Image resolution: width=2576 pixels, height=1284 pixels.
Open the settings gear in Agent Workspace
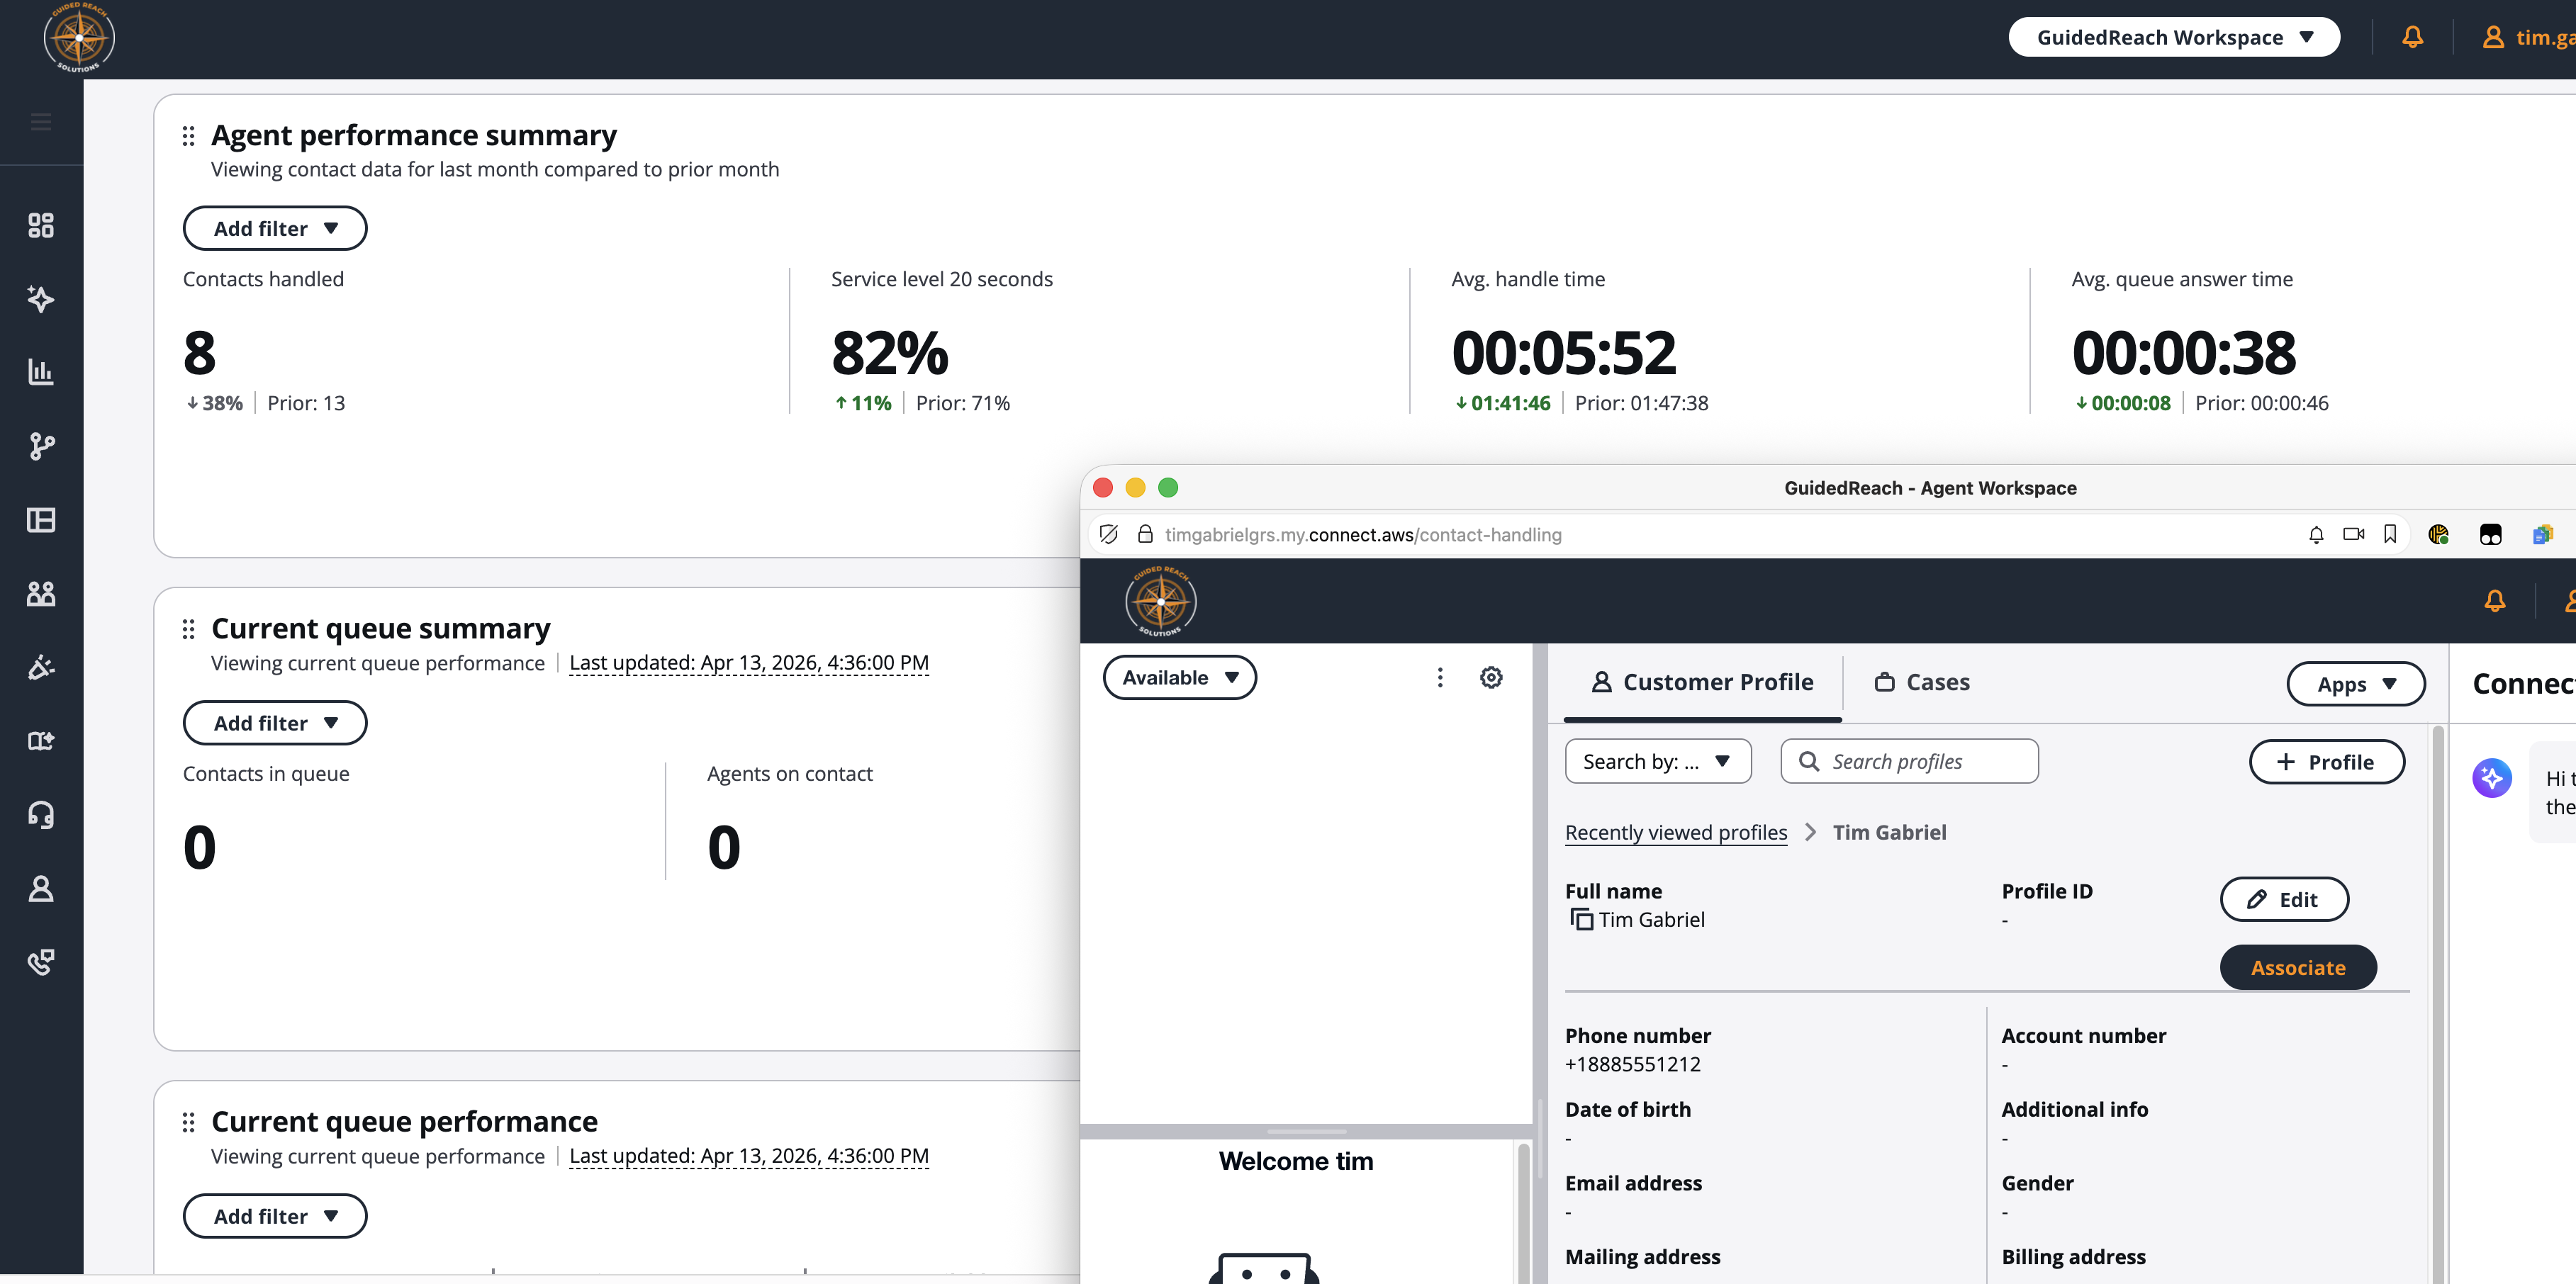click(1491, 677)
